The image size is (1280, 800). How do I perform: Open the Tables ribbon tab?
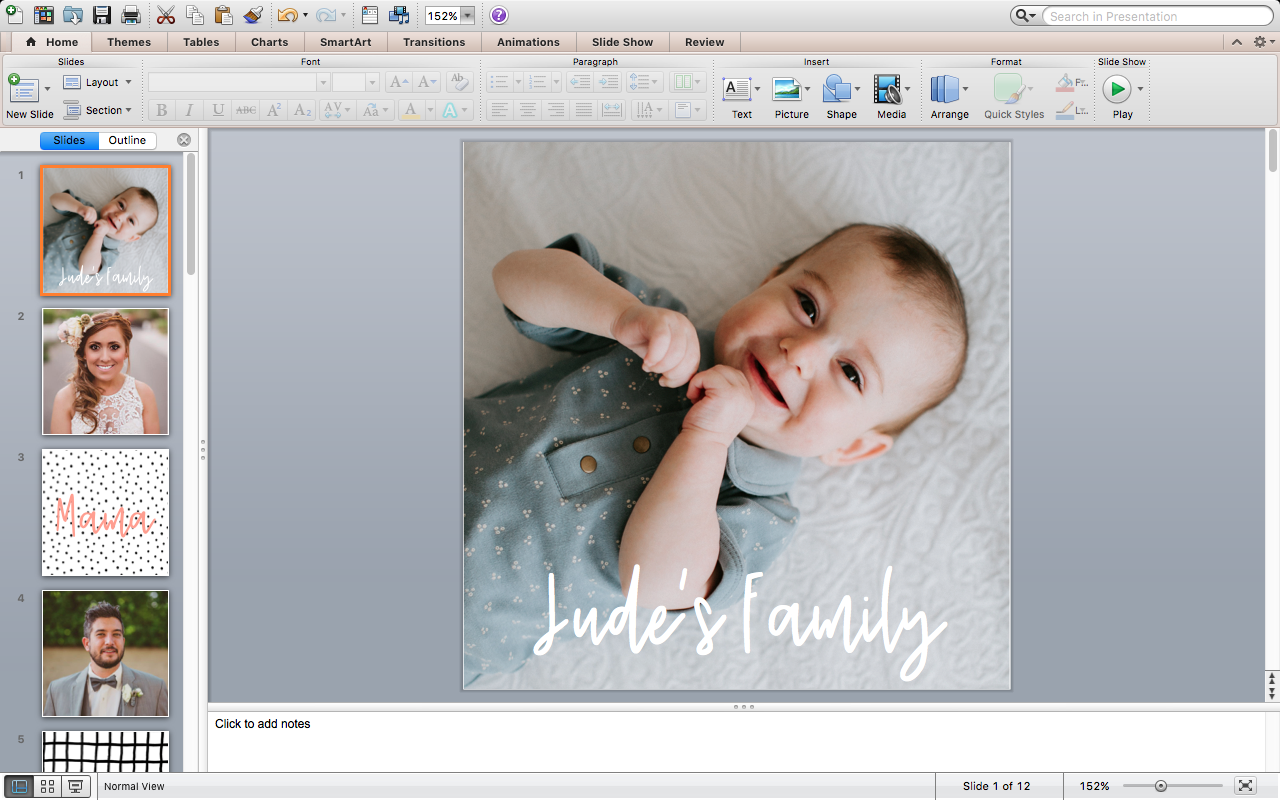(201, 42)
